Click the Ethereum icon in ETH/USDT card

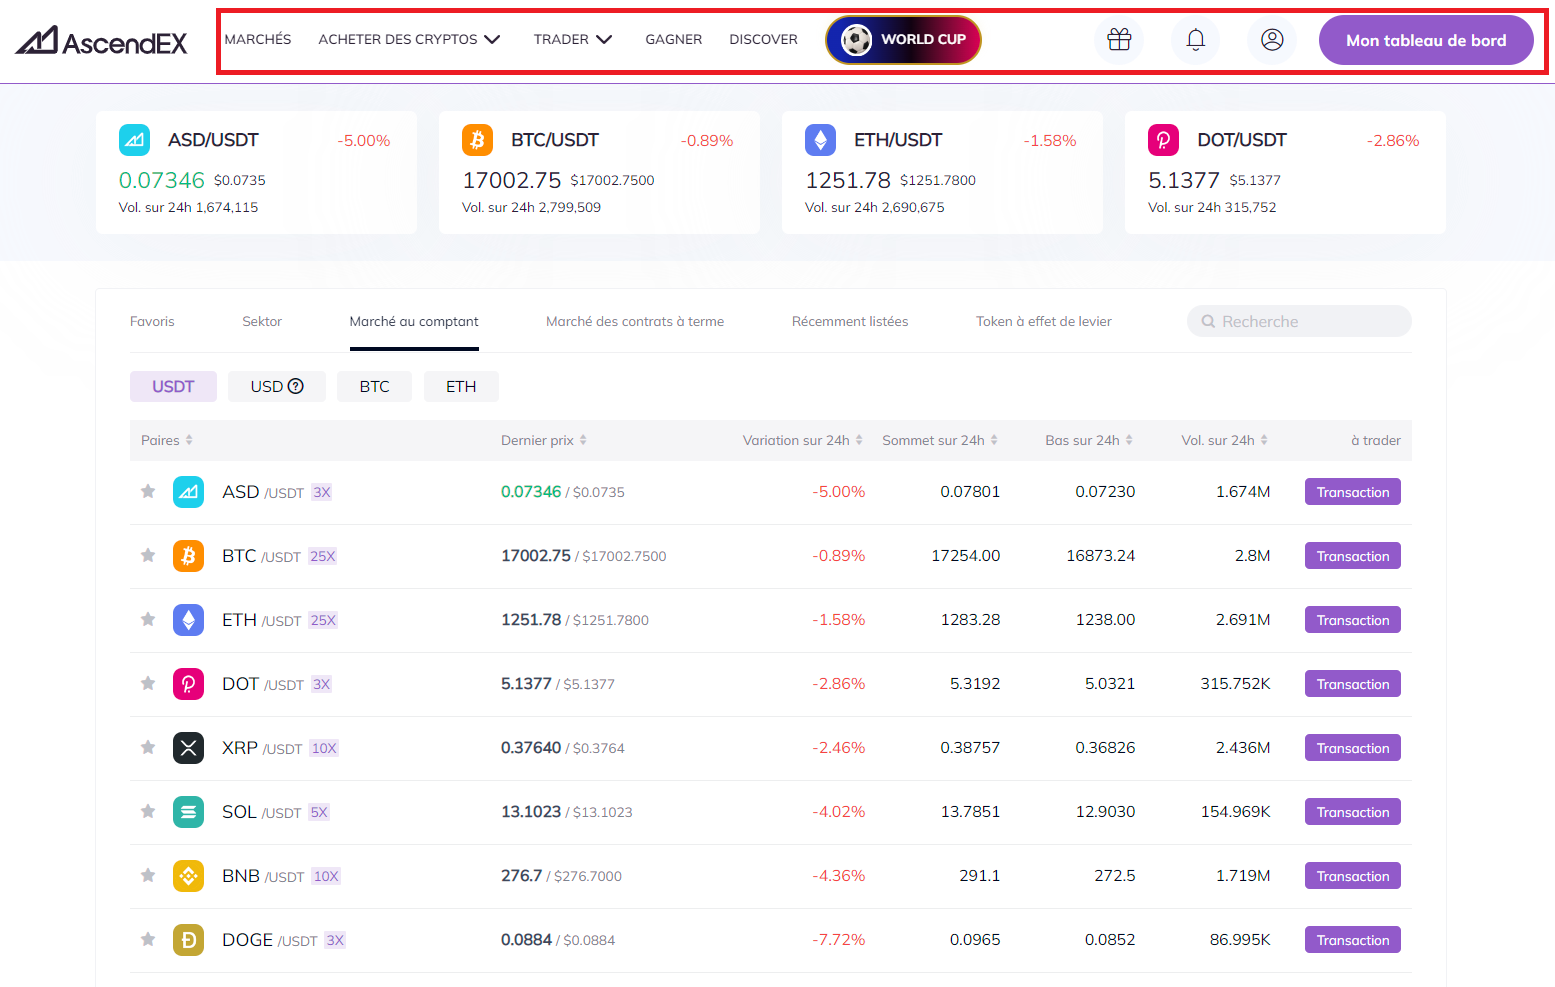pyautogui.click(x=820, y=140)
